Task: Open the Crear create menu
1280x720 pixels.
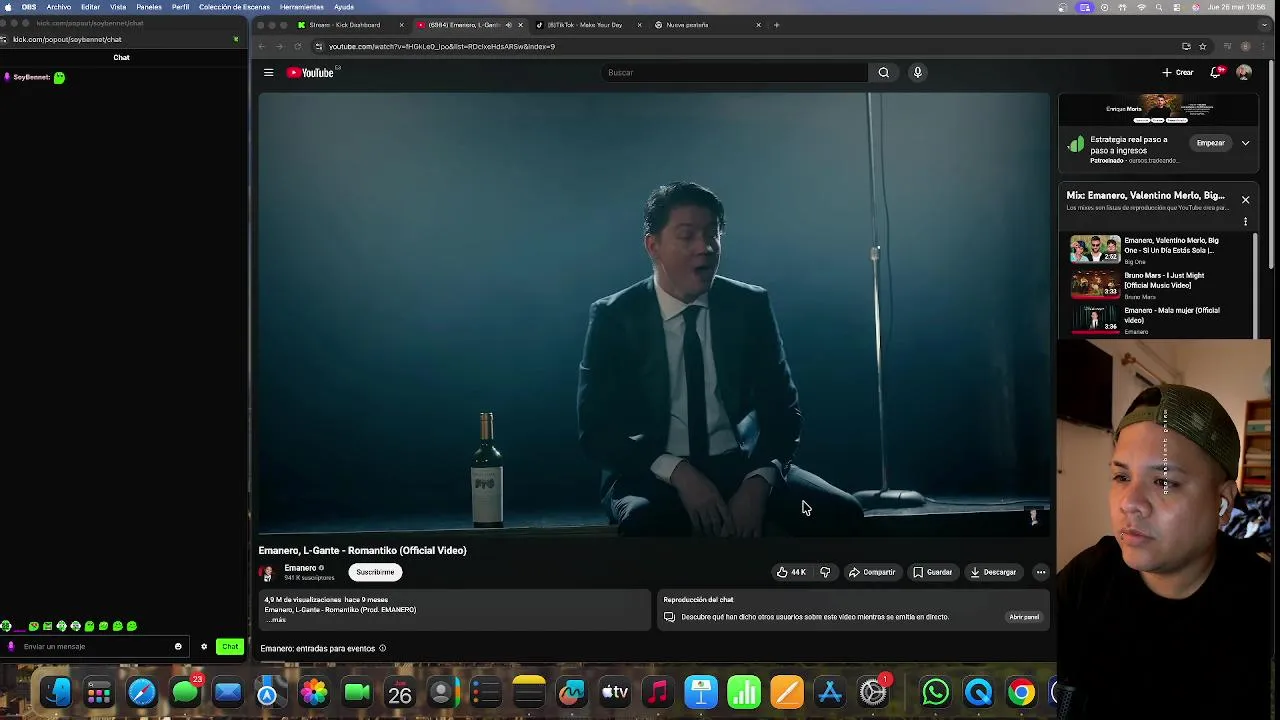Action: (1178, 72)
